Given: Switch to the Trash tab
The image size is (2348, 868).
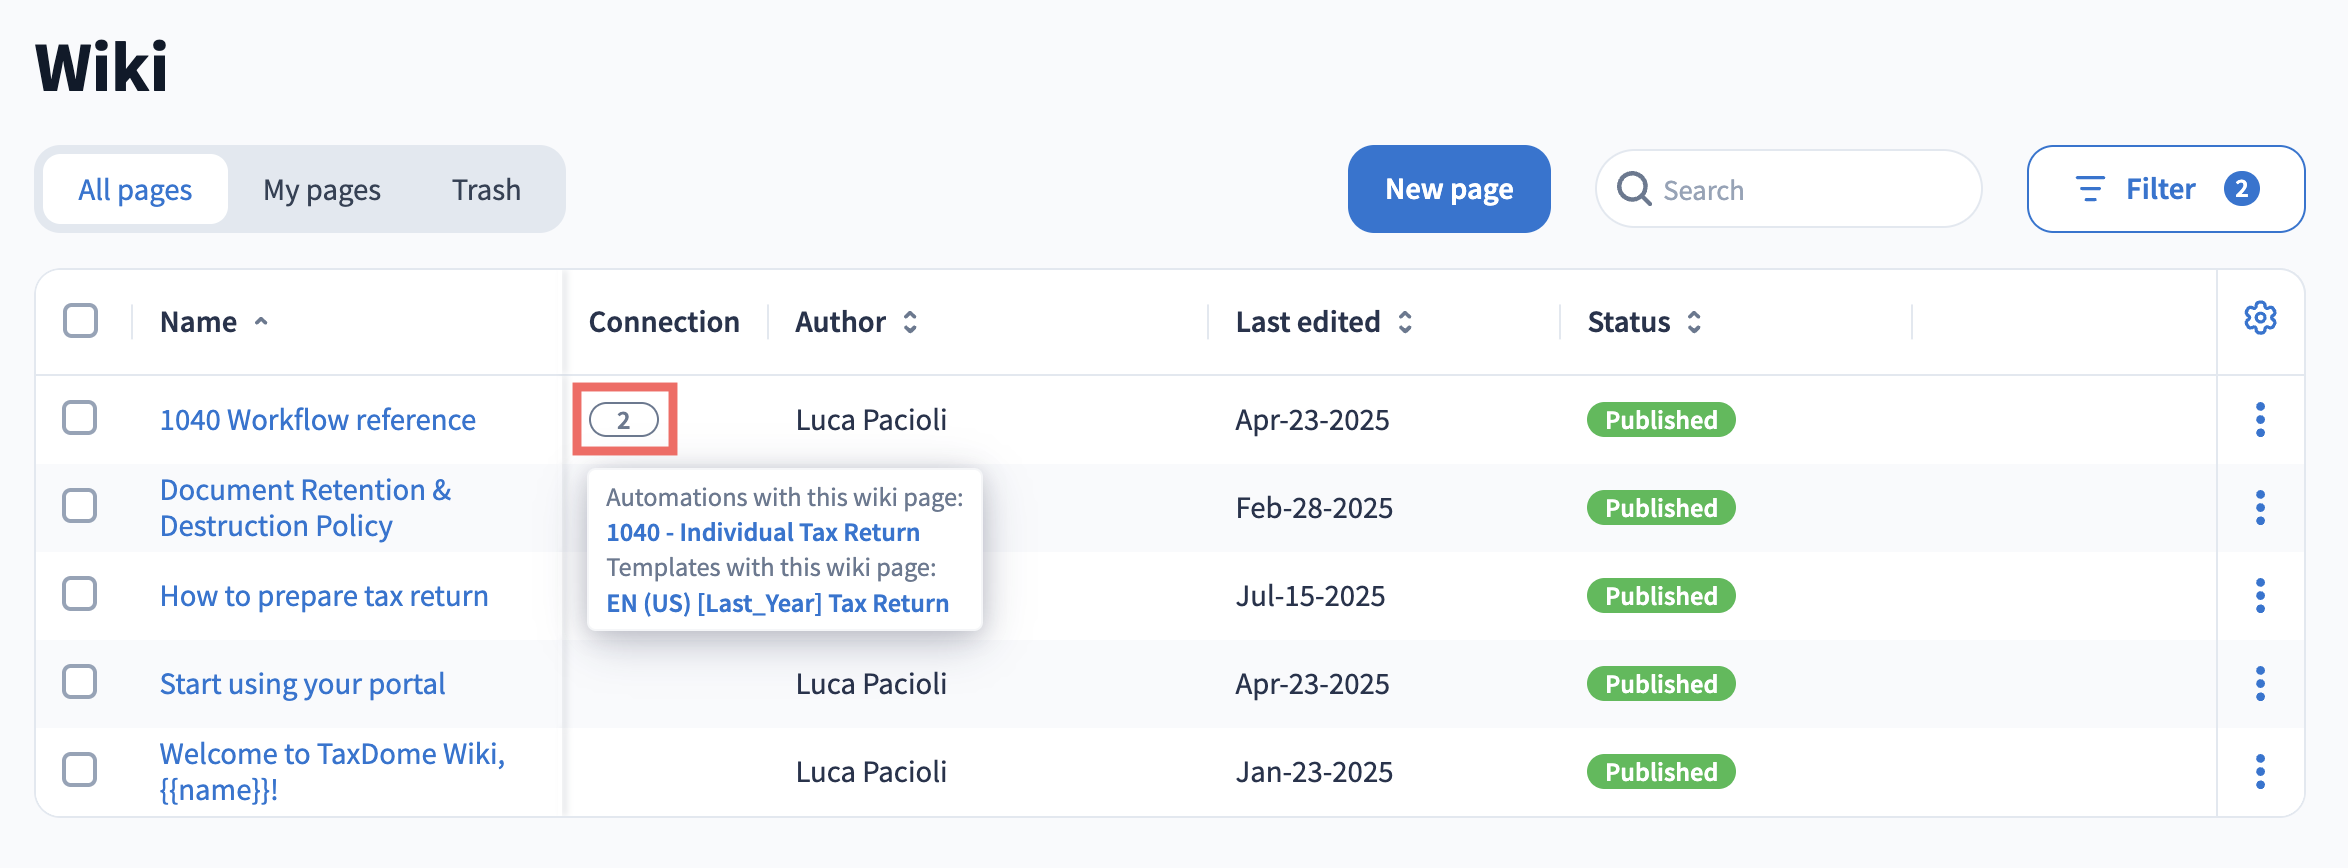Looking at the screenshot, I should point(486,190).
